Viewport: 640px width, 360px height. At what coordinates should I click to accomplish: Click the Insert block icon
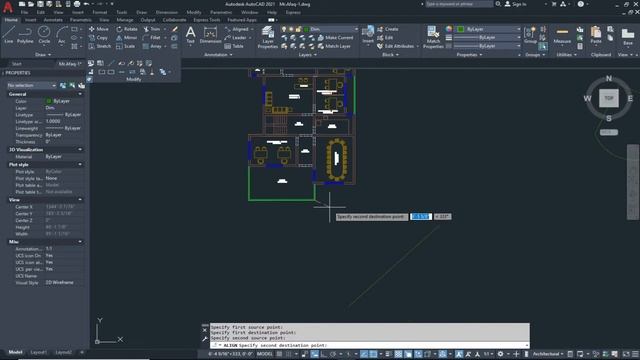tap(368, 35)
